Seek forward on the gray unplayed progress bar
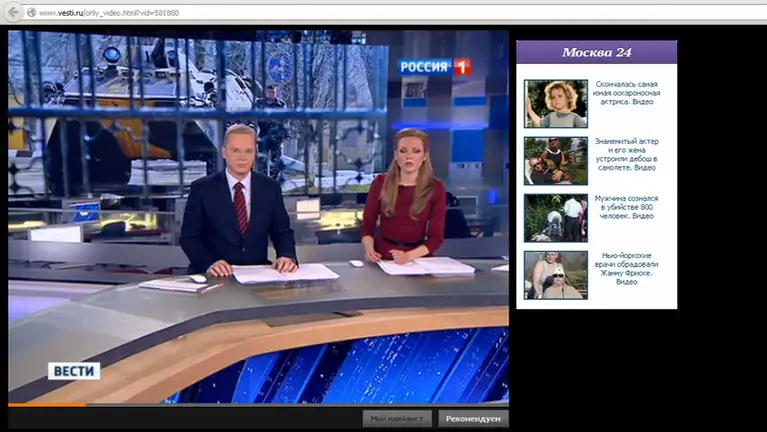This screenshot has width=767, height=432. (300, 404)
